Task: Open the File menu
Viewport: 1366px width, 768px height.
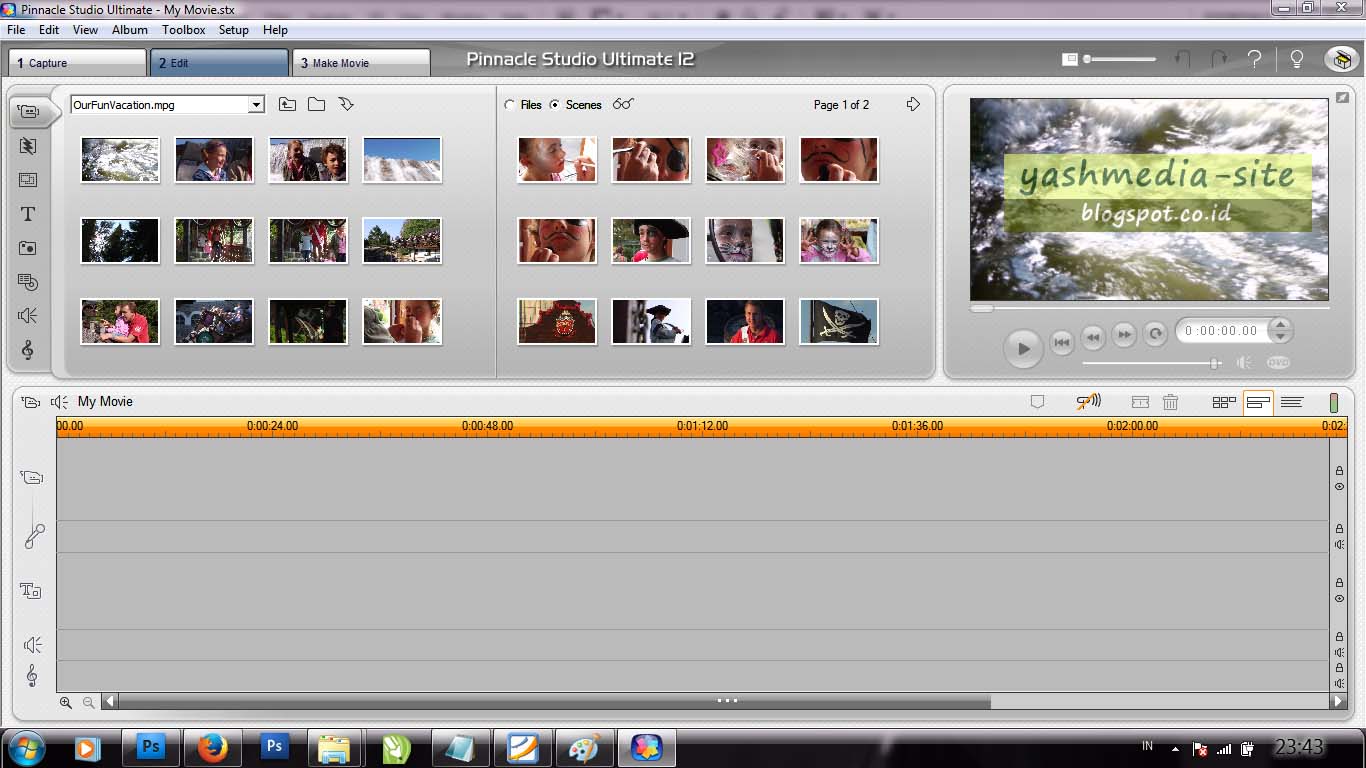Action: click(16, 30)
